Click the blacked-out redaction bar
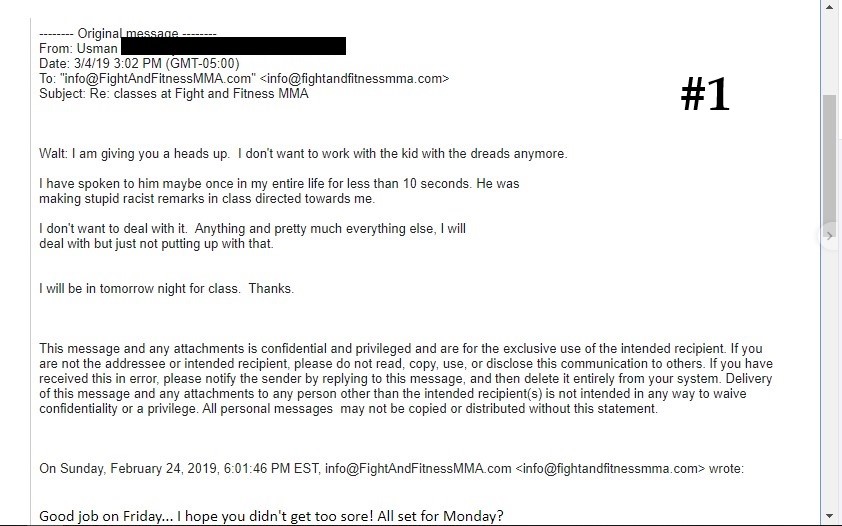 click(x=234, y=46)
